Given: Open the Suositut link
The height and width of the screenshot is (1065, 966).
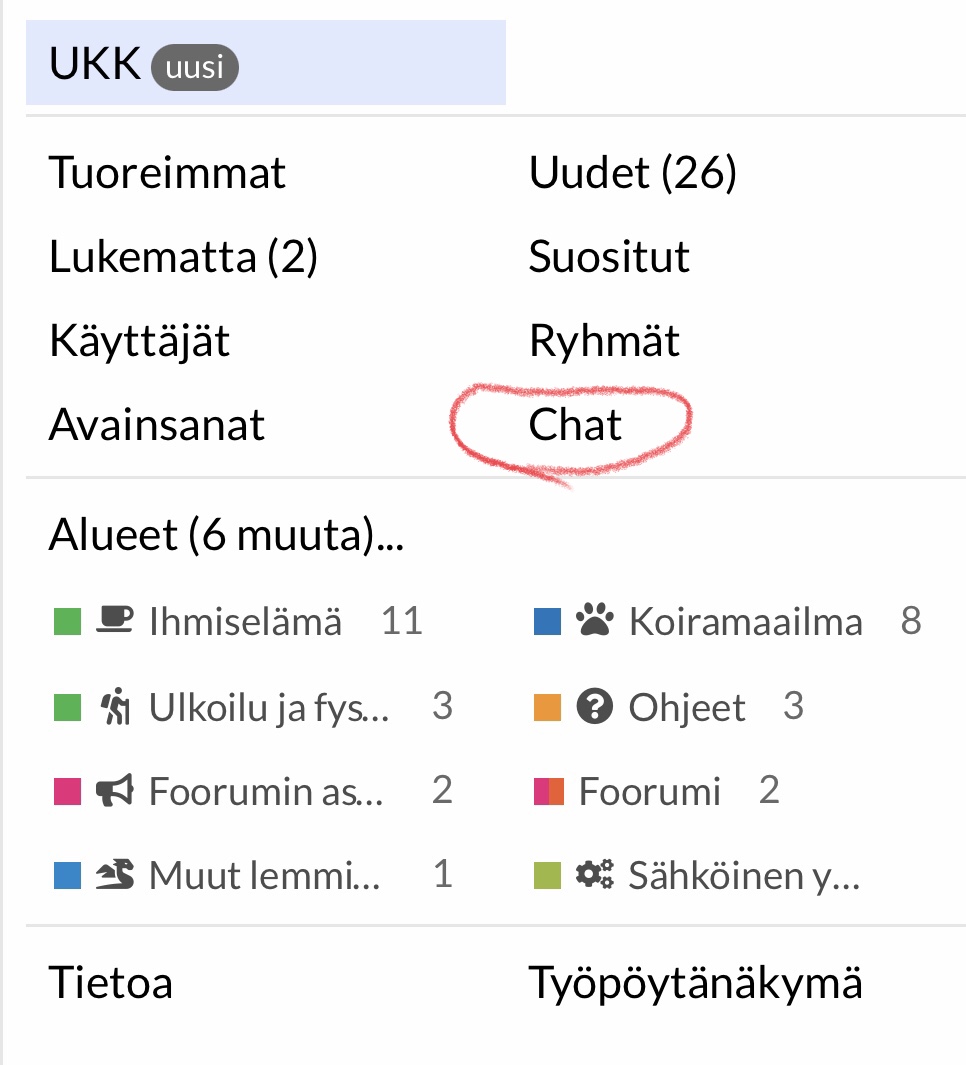Looking at the screenshot, I should 609,258.
